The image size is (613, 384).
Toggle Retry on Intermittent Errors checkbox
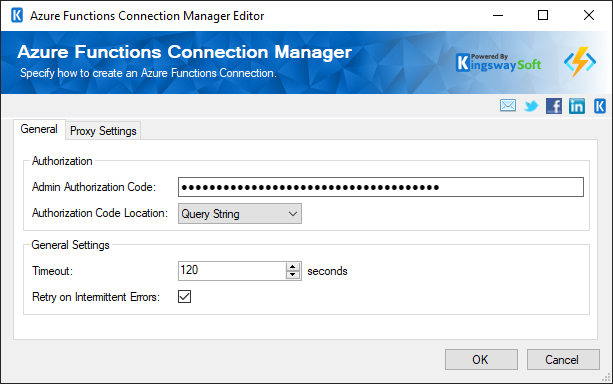point(185,296)
